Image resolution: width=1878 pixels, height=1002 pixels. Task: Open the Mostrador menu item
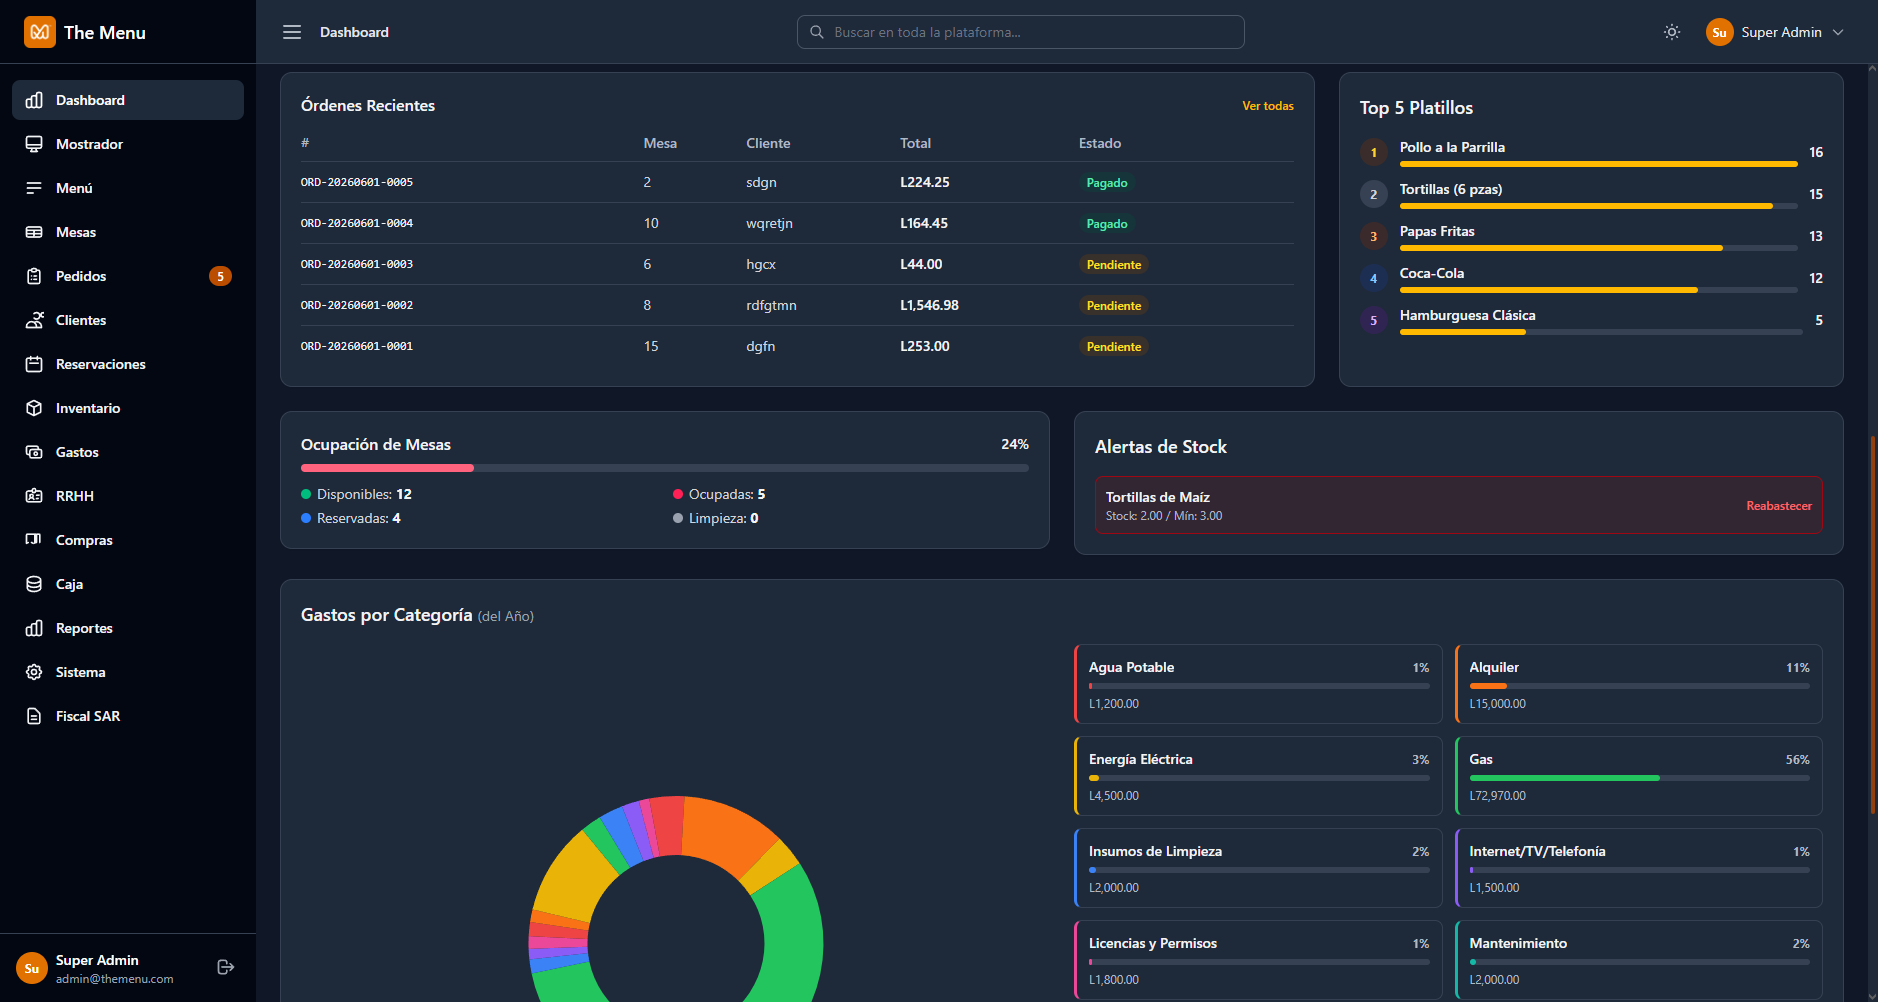[x=128, y=144]
